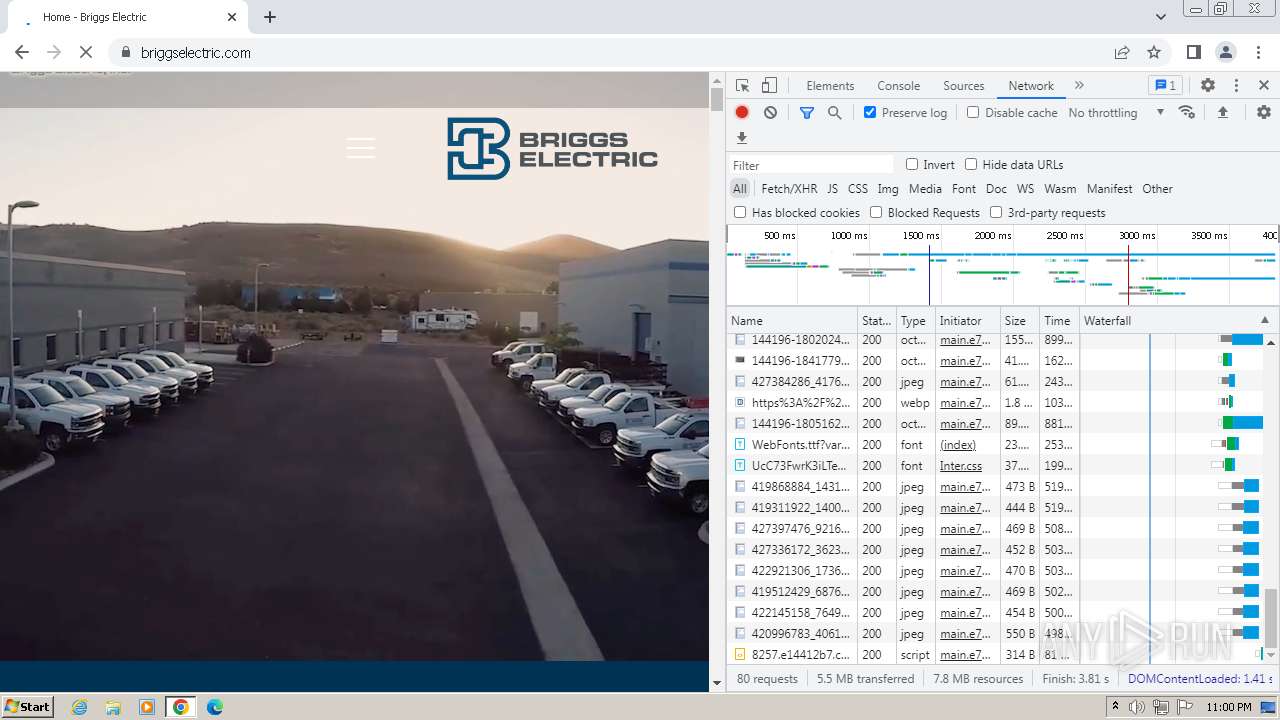The height and width of the screenshot is (720, 1280).
Task: Open Chrome main menu
Action: [x=1258, y=52]
